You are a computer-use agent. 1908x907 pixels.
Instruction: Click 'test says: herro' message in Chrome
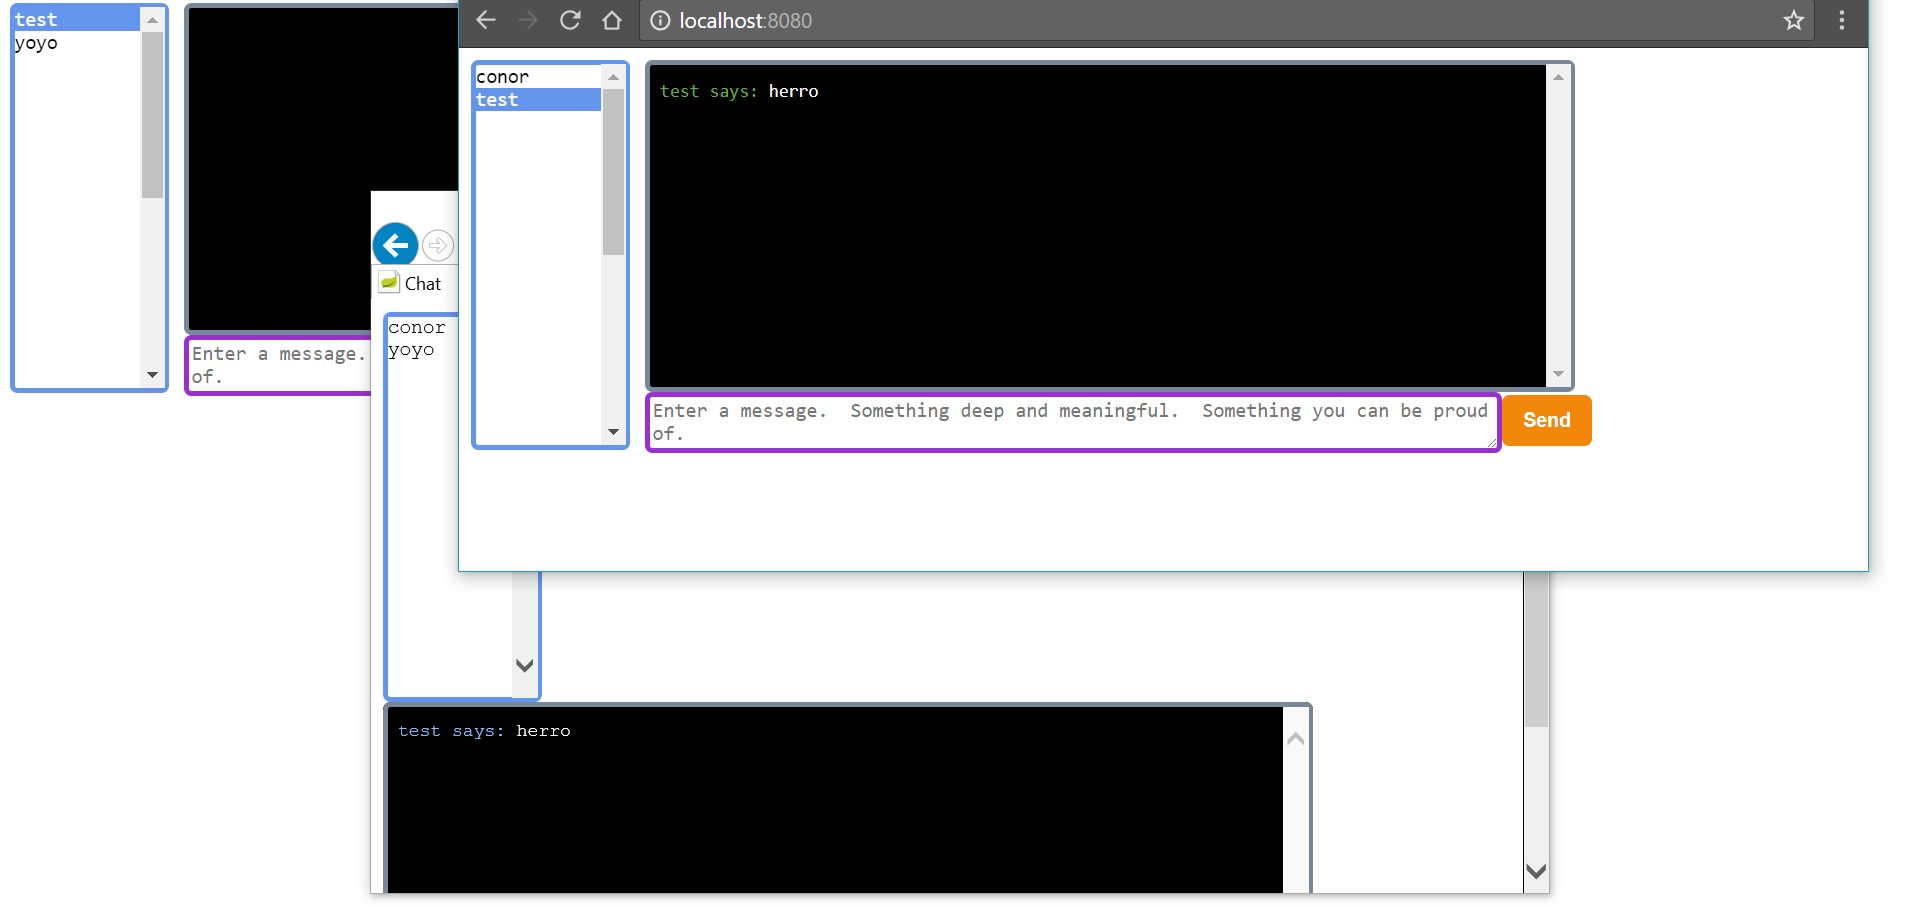(739, 91)
